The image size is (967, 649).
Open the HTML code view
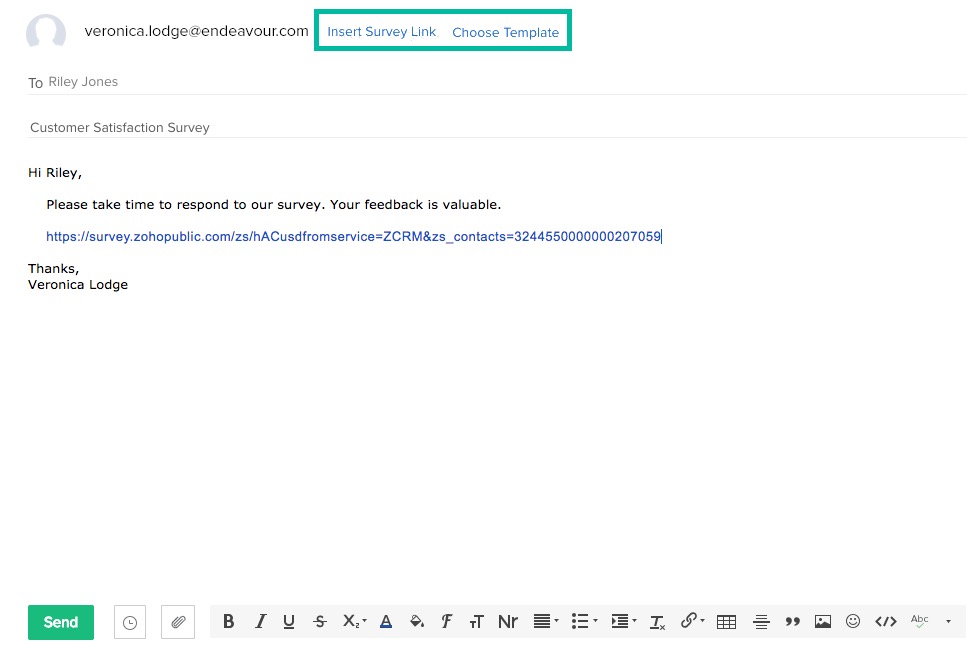tap(885, 621)
